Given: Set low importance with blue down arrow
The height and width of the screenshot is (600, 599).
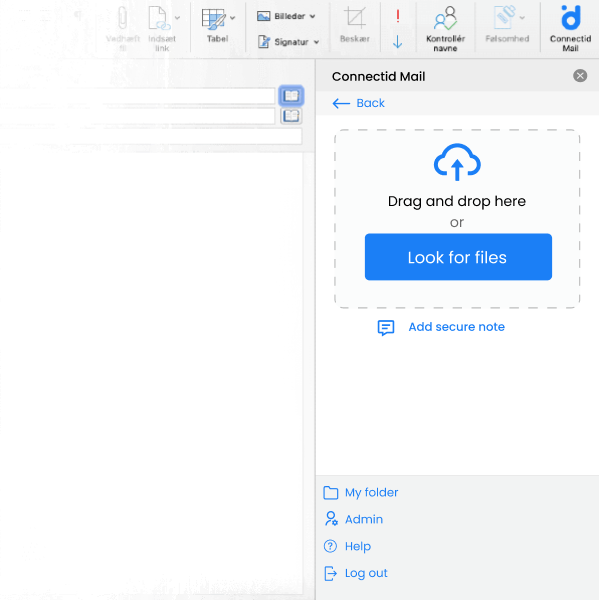Looking at the screenshot, I should (398, 41).
